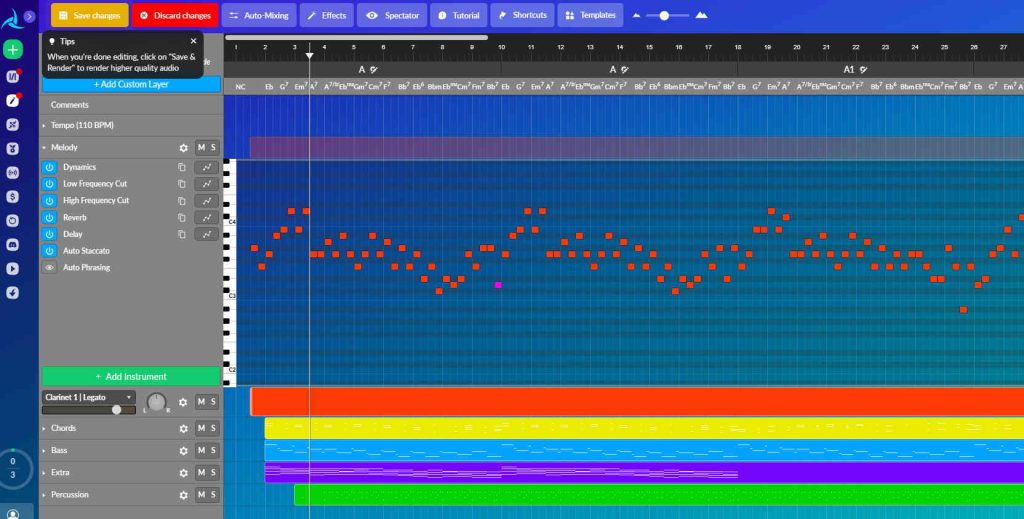This screenshot has height=519, width=1024.
Task: Switch to Spectator mode
Action: click(392, 15)
